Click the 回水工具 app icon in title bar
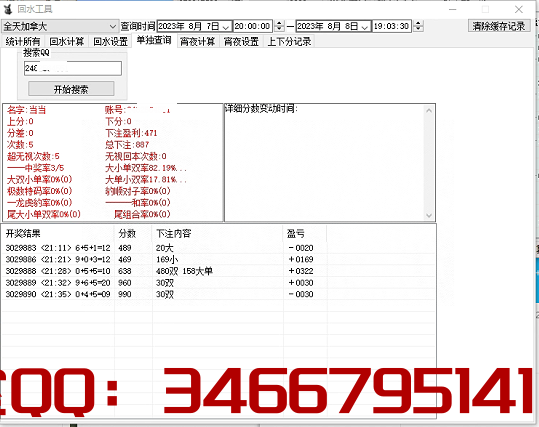539x427 pixels. click(x=8, y=9)
